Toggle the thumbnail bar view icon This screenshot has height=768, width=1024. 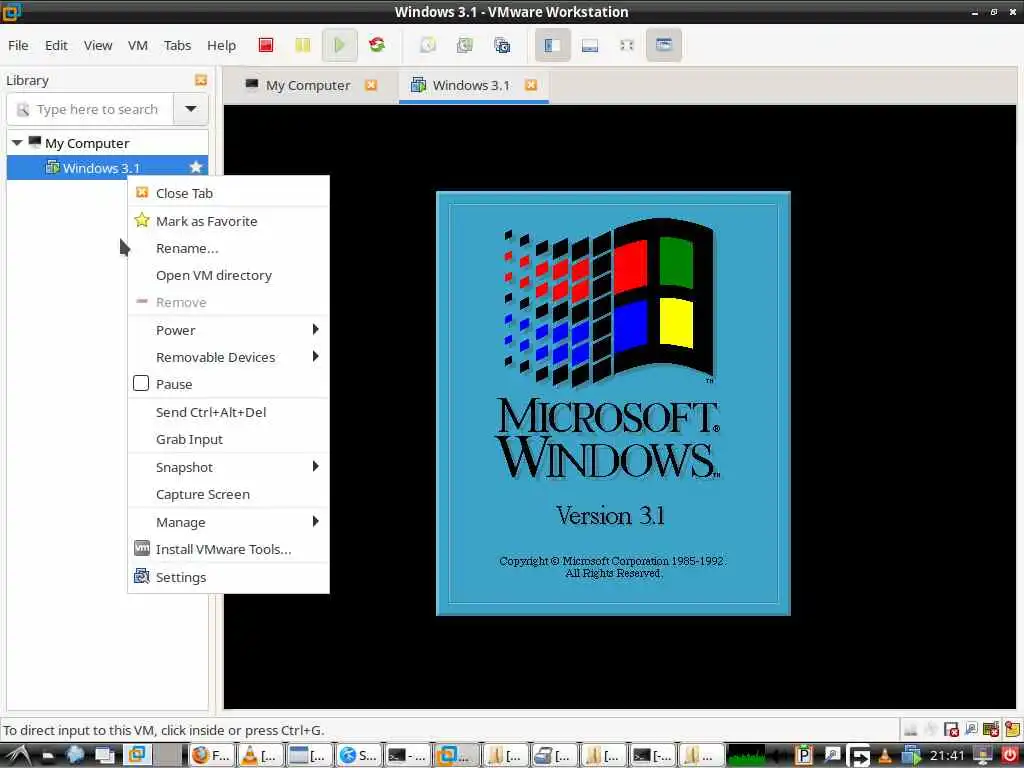(x=590, y=45)
